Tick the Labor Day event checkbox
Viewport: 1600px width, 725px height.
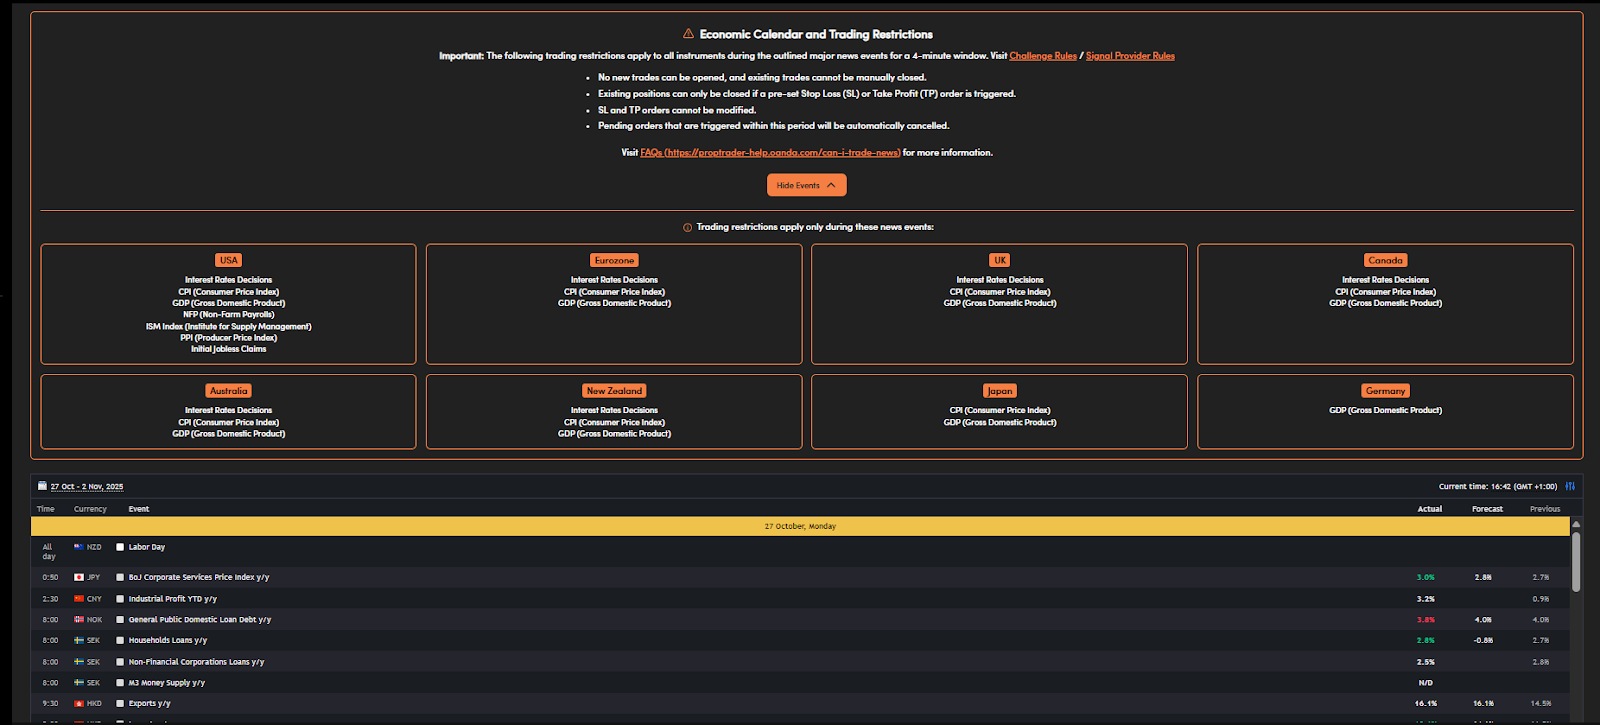(x=120, y=547)
